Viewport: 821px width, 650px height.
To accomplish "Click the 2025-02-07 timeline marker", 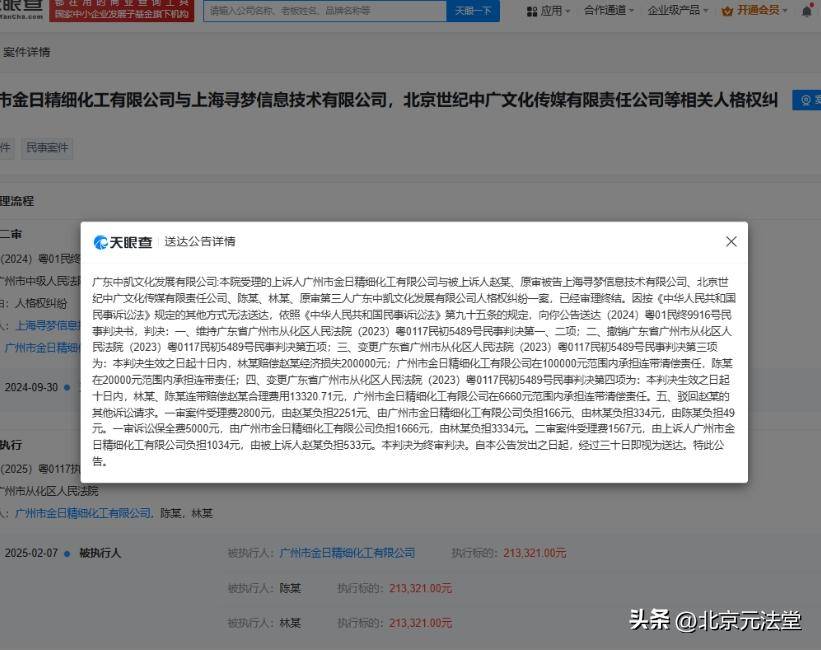I will coord(66,553).
